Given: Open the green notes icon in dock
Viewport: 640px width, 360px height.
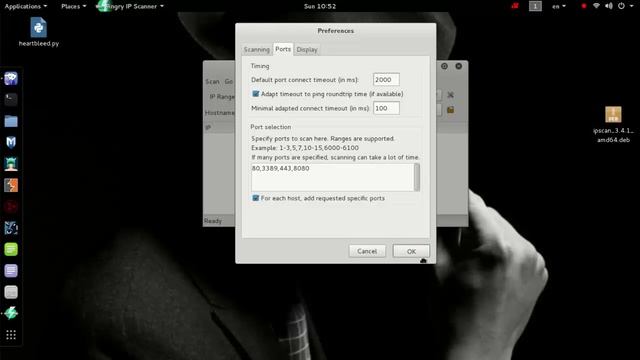Looking at the screenshot, I should click(x=11, y=249).
